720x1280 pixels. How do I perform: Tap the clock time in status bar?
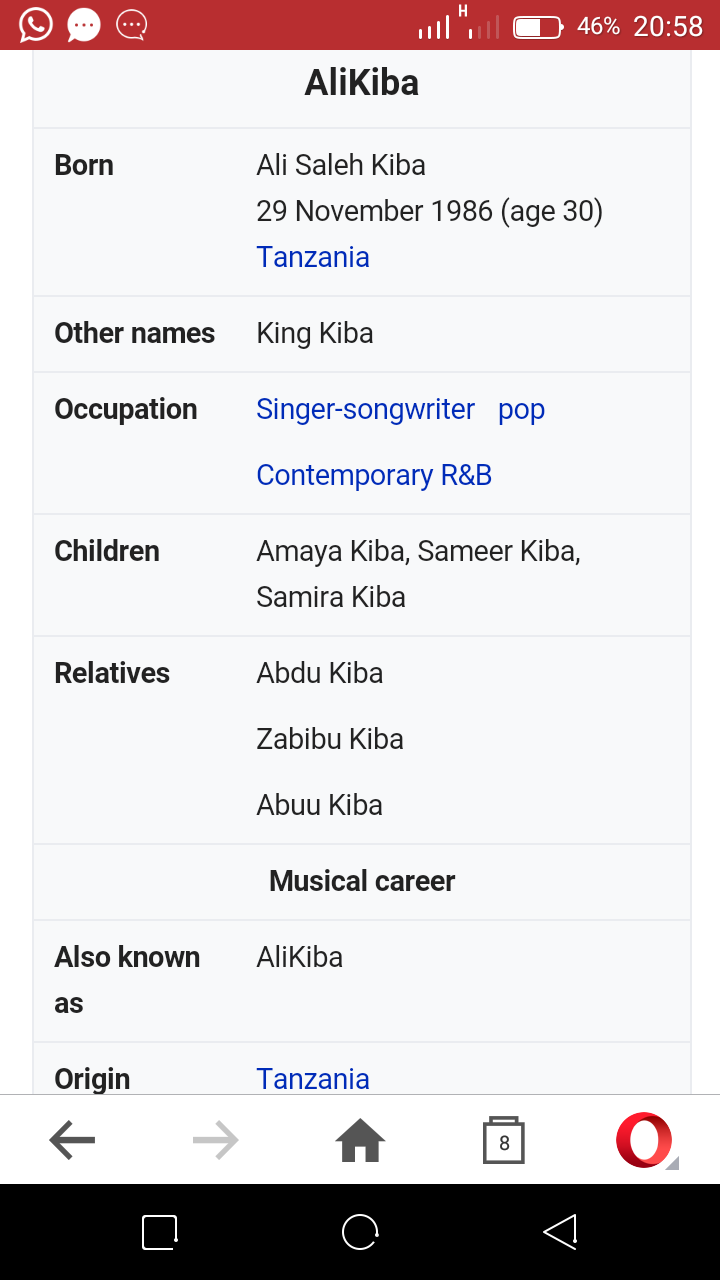pyautogui.click(x=668, y=26)
